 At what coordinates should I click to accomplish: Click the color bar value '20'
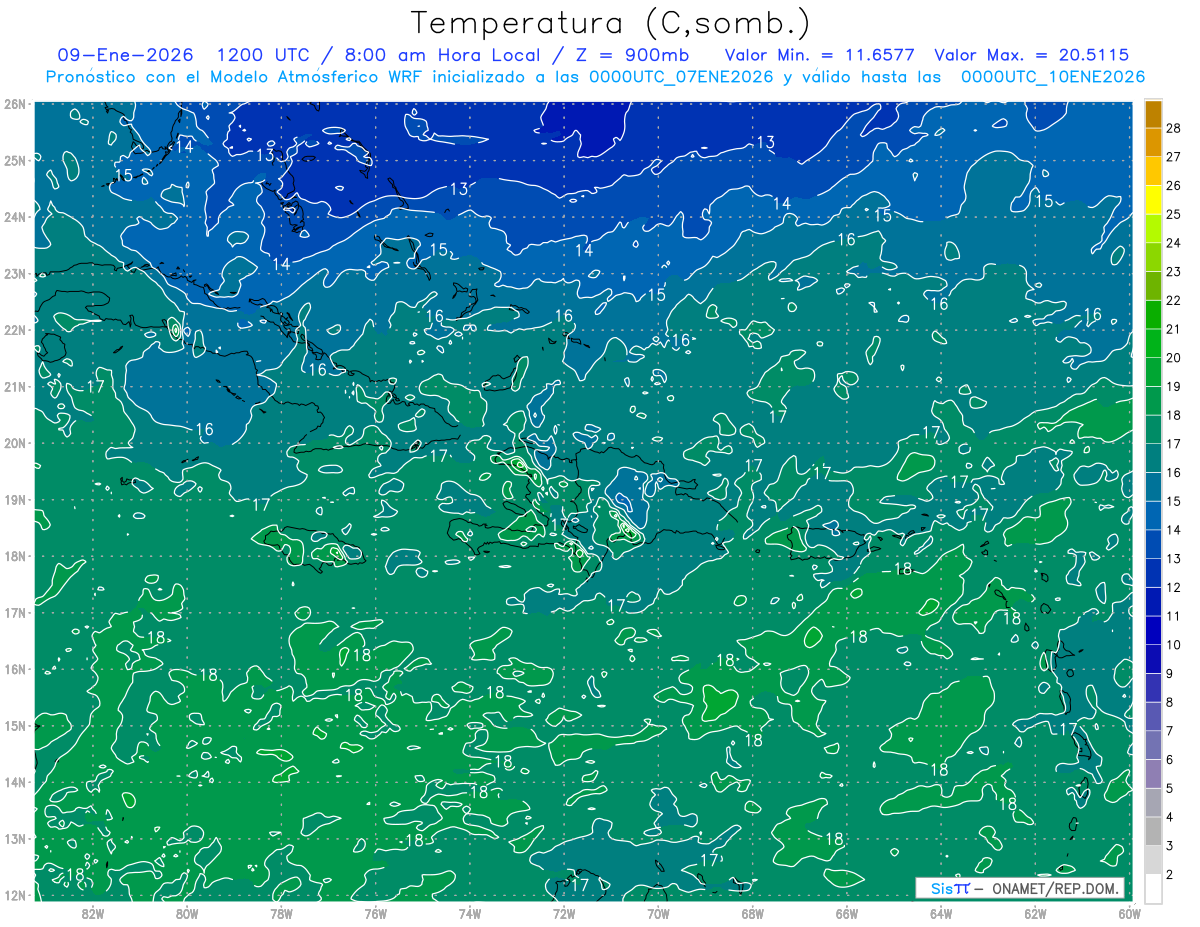pyautogui.click(x=1174, y=357)
